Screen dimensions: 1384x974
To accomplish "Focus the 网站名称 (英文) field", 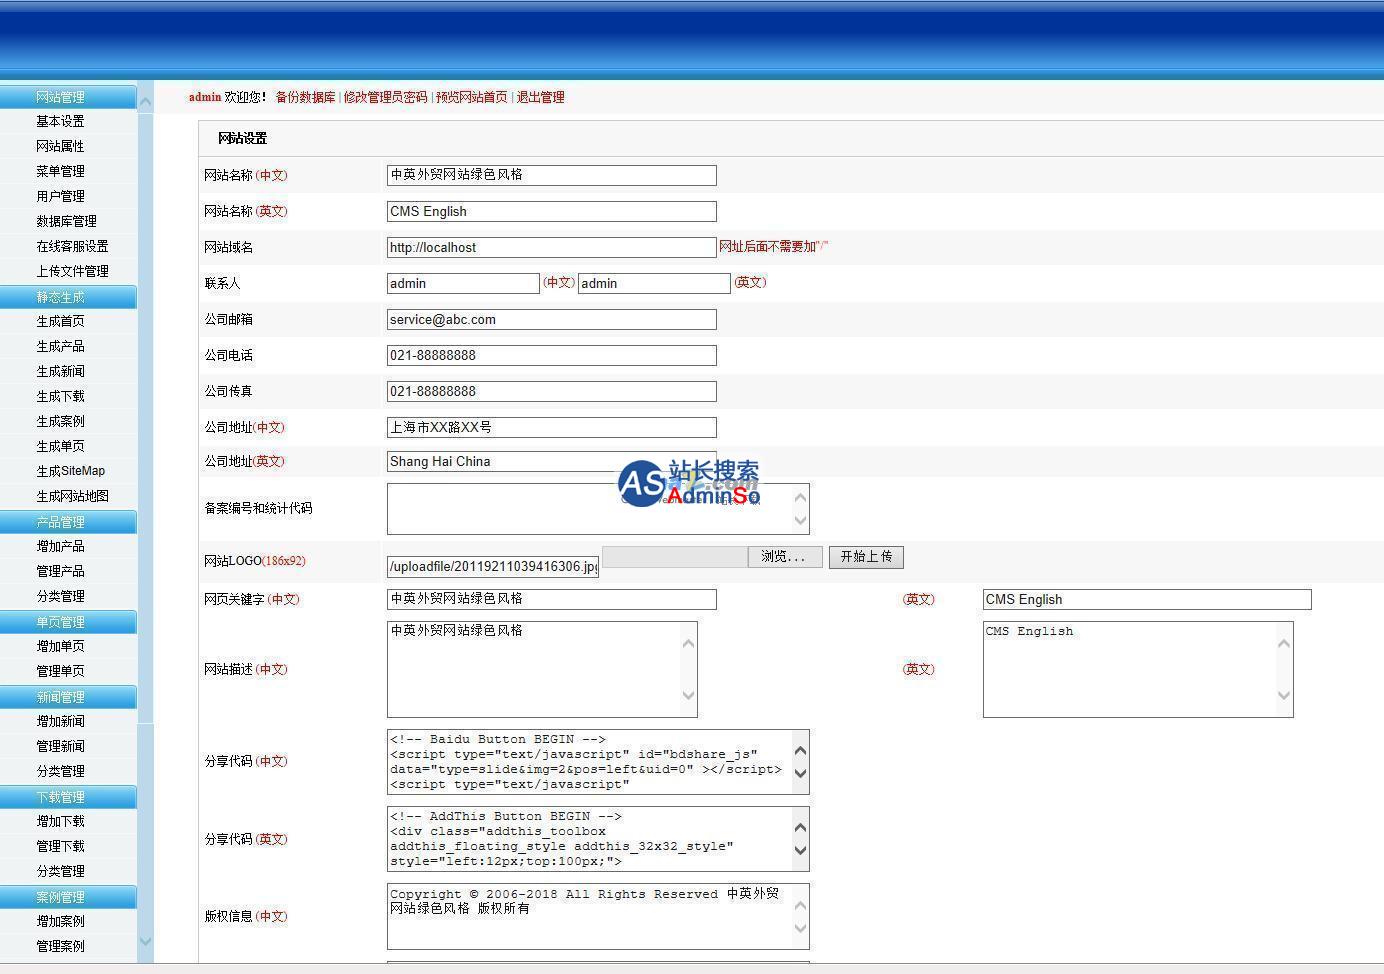I will click(552, 211).
